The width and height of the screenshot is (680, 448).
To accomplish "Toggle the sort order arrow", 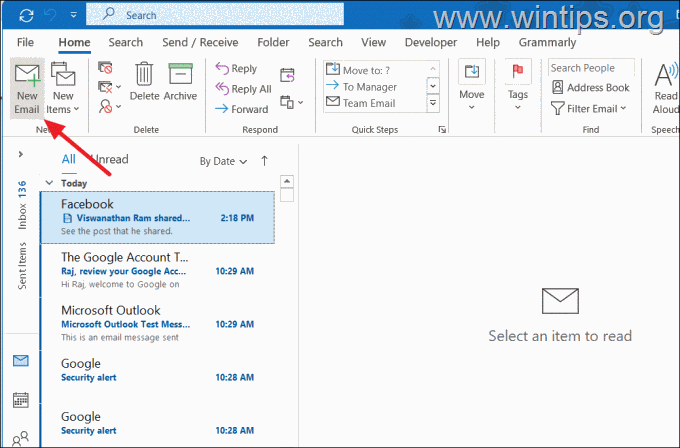I will point(265,161).
